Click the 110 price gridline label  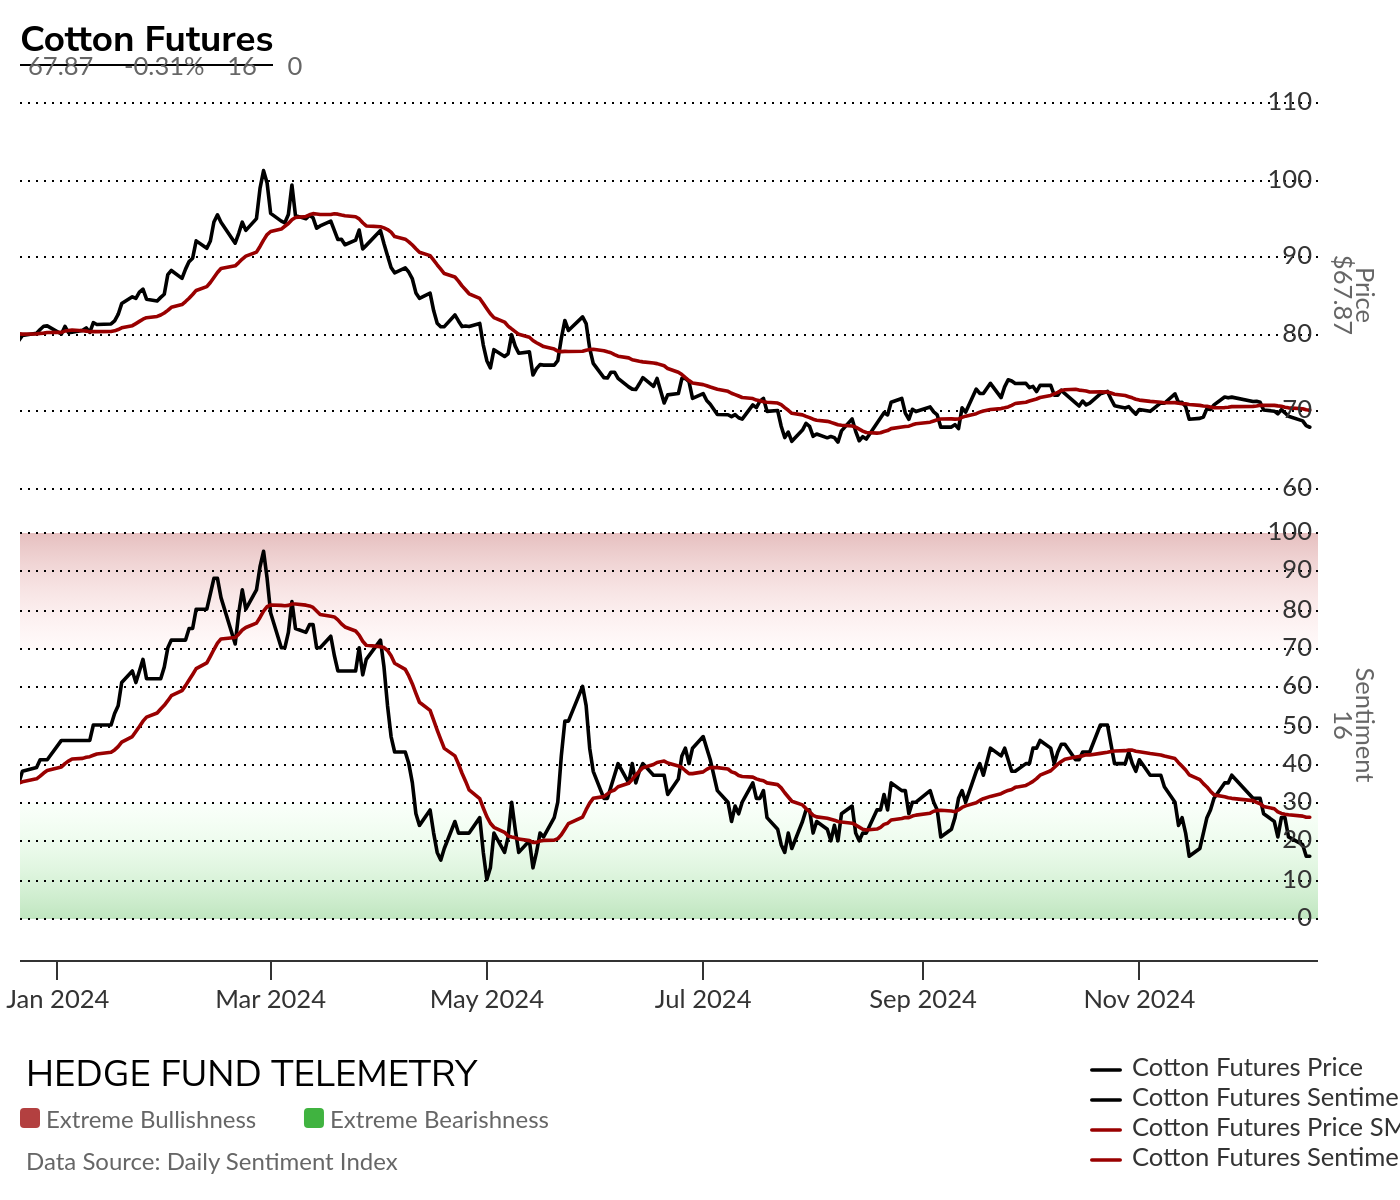tap(1290, 101)
